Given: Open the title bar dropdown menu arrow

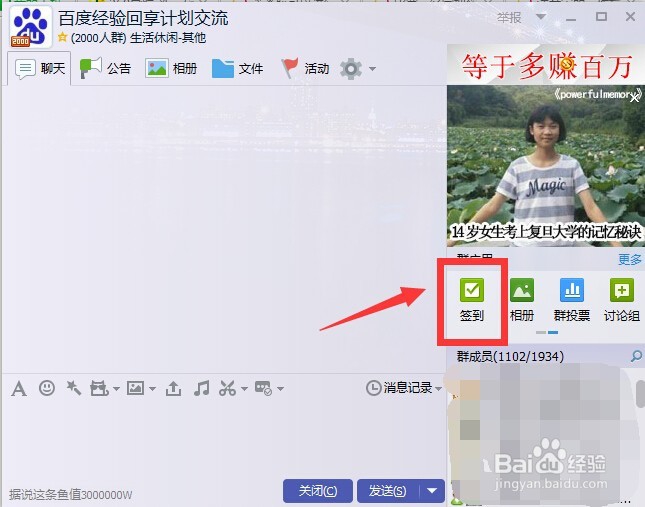Looking at the screenshot, I should point(541,17).
